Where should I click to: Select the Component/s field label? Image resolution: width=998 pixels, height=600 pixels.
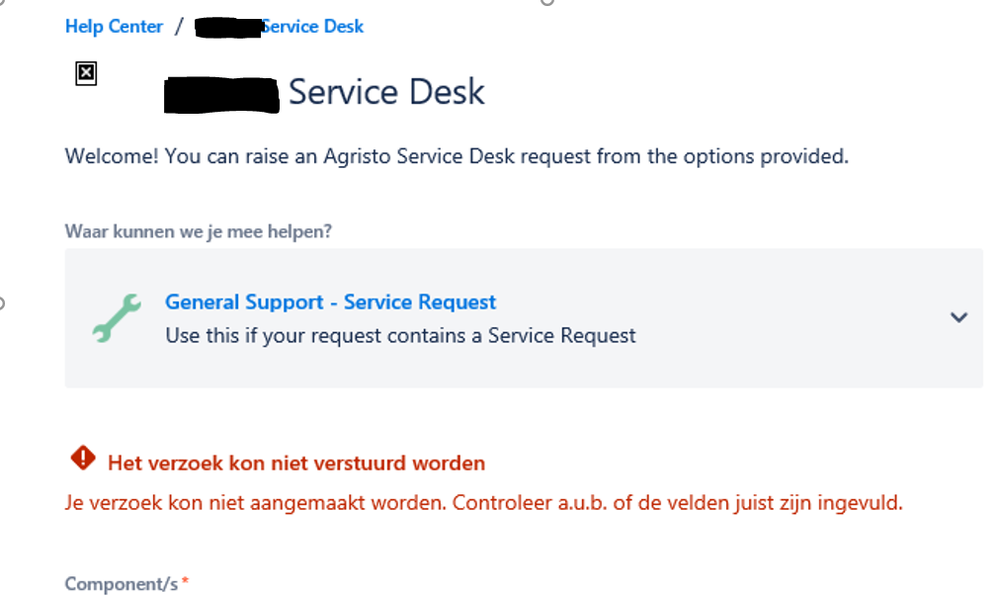coord(120,583)
